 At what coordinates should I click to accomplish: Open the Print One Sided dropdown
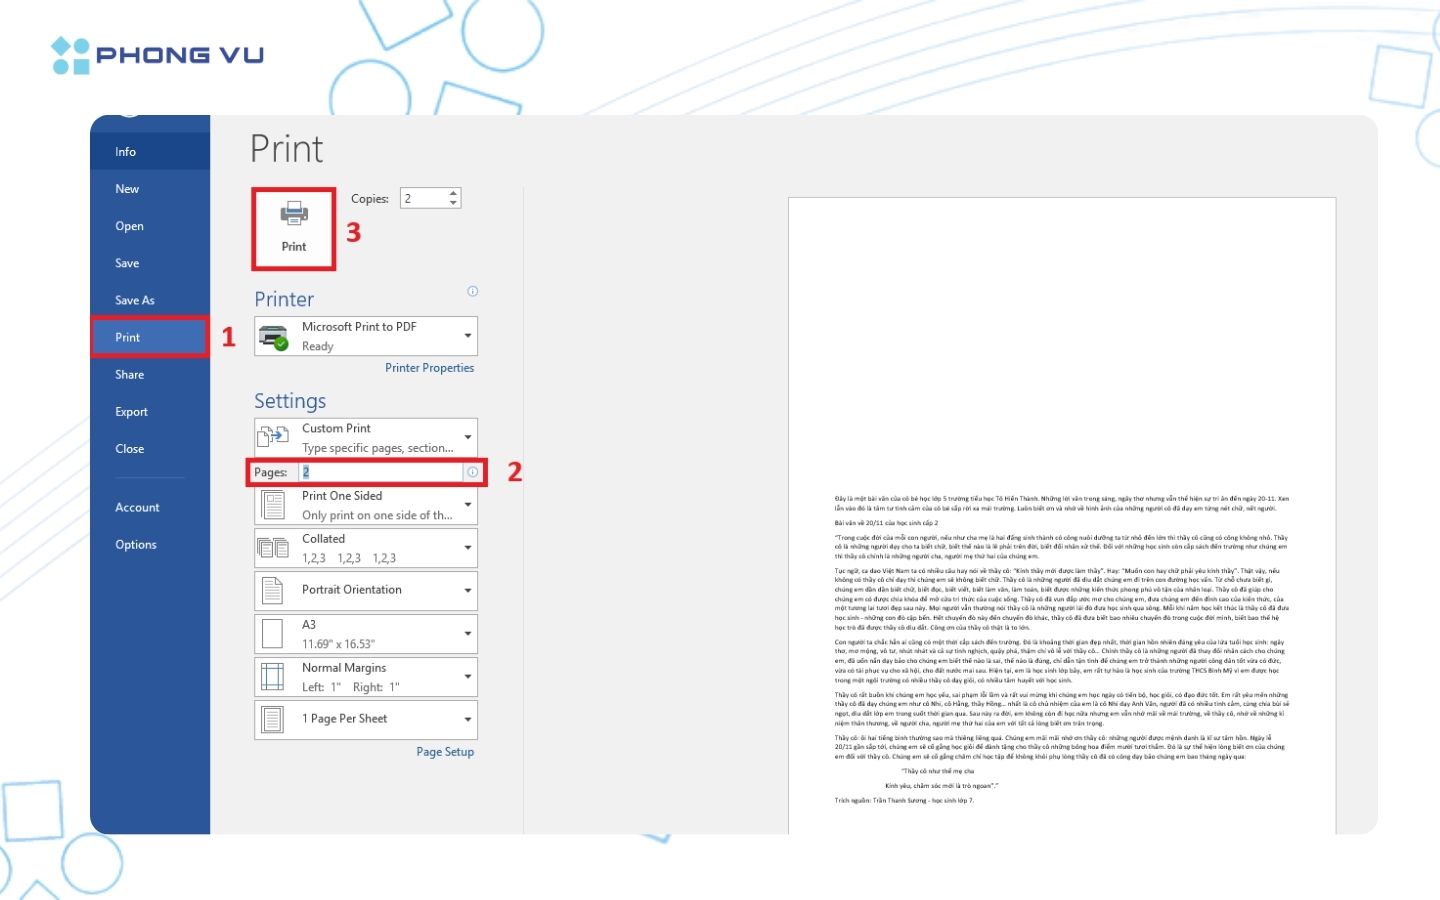coord(467,505)
